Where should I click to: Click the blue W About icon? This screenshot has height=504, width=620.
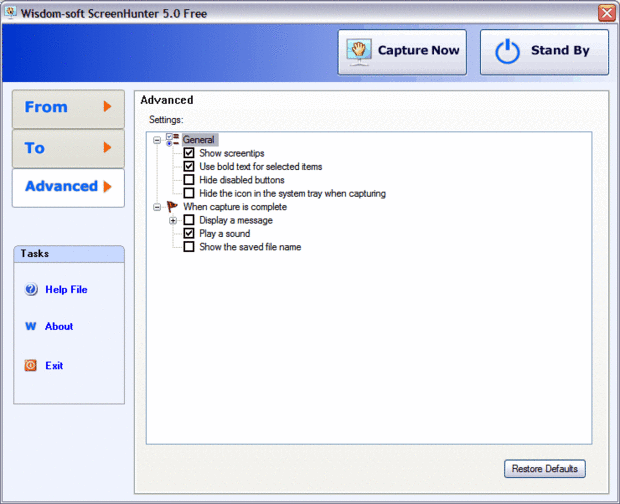[x=31, y=326]
